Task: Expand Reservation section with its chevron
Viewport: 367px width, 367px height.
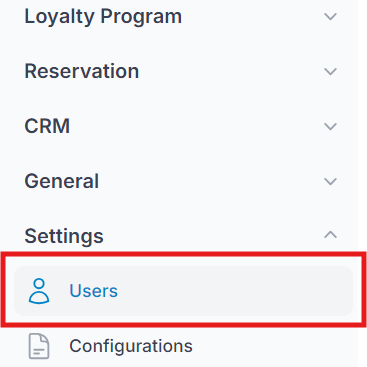Action: [330, 71]
